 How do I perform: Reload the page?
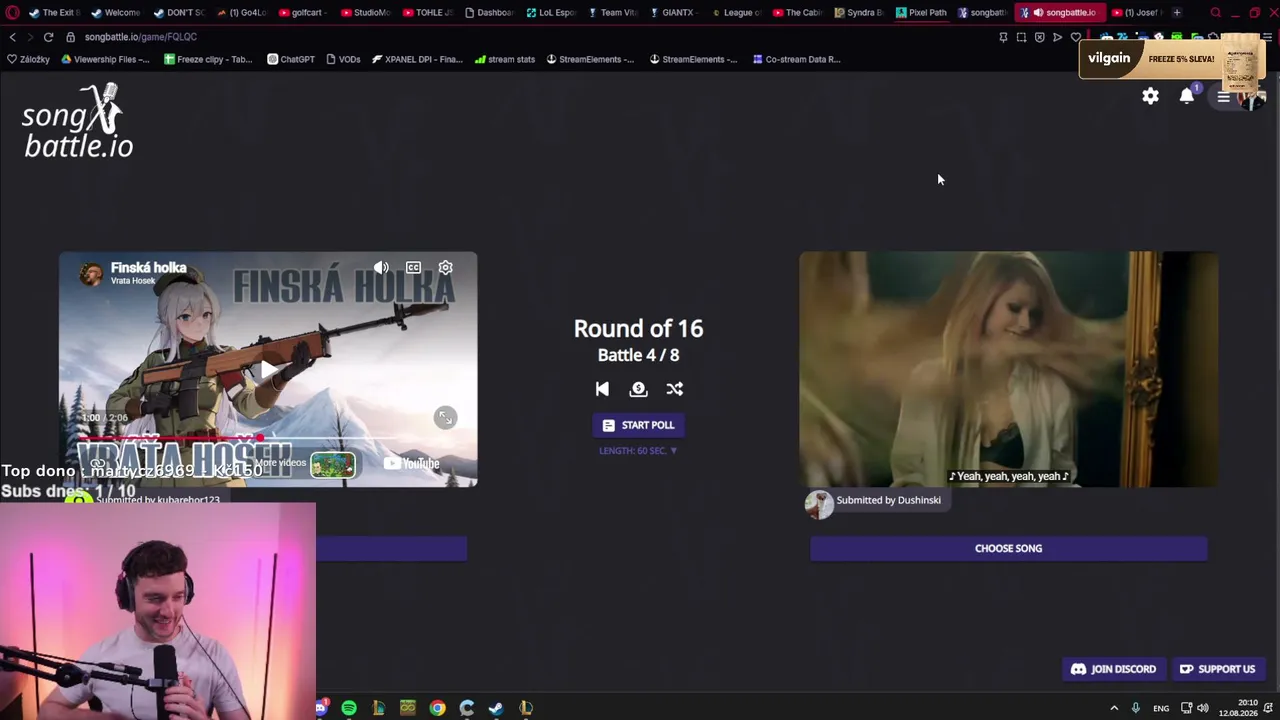[x=48, y=37]
